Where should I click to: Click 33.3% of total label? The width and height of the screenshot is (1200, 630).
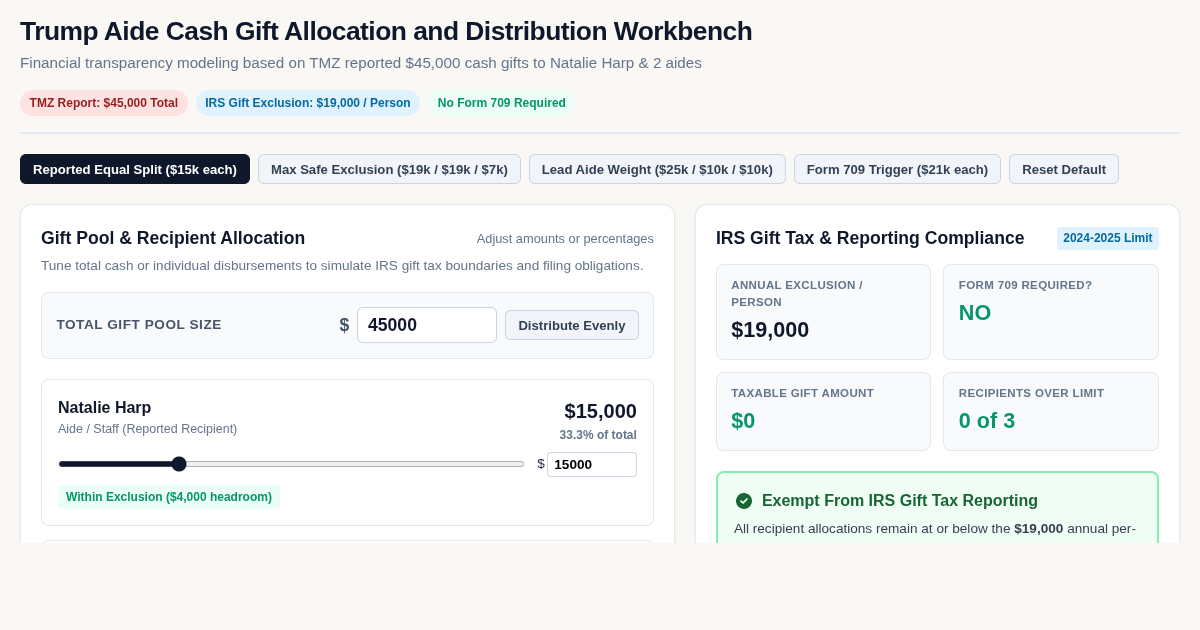point(598,435)
